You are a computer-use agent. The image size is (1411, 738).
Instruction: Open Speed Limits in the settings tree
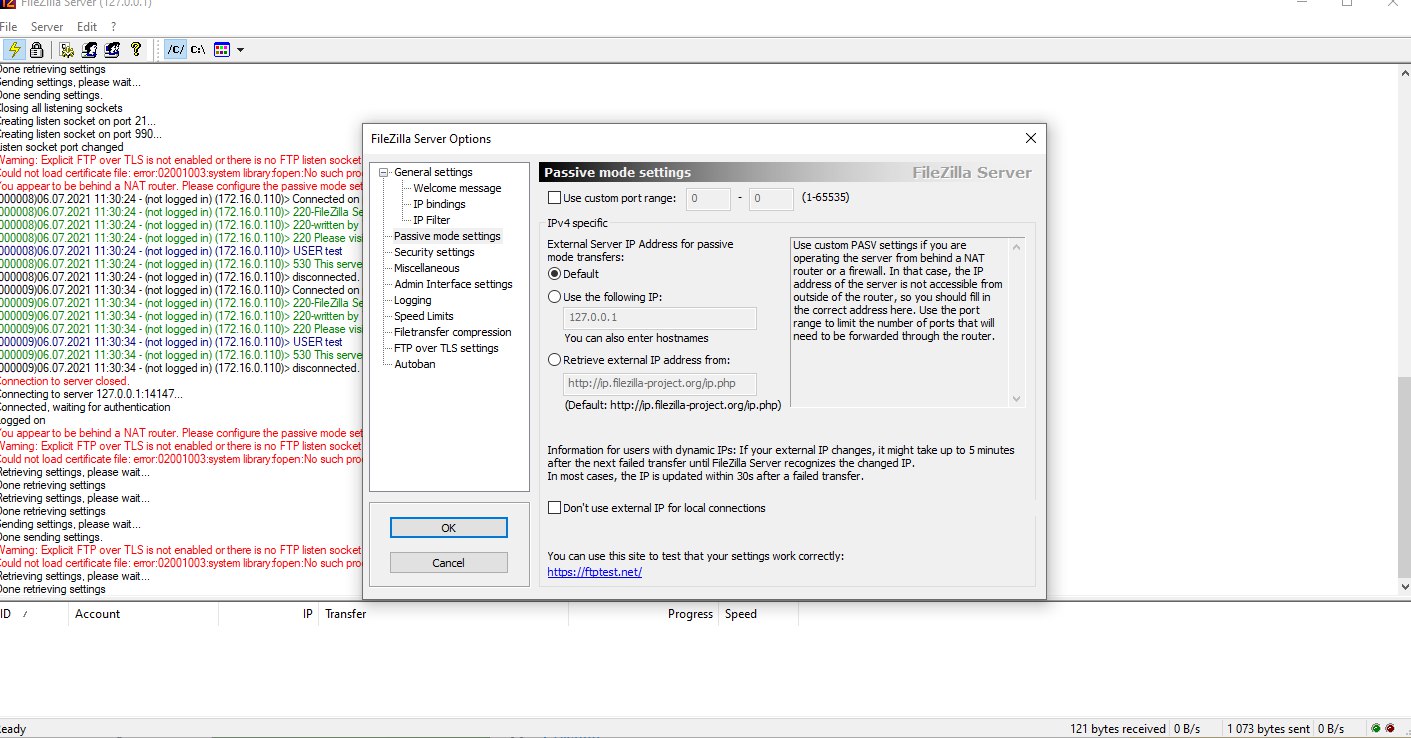click(424, 316)
